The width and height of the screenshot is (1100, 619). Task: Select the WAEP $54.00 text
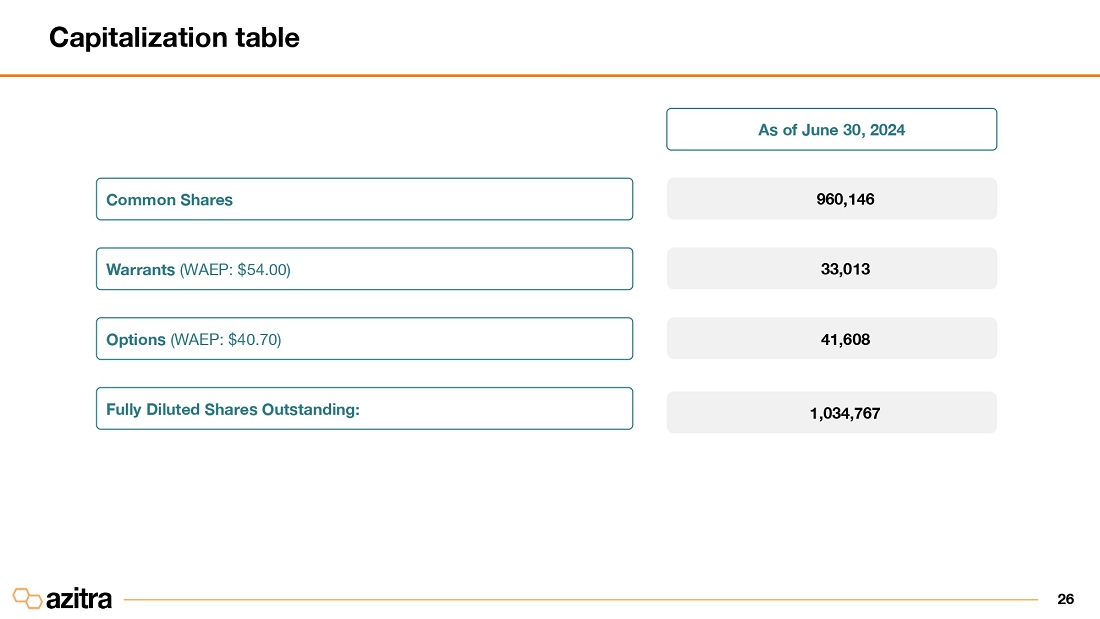(x=235, y=270)
